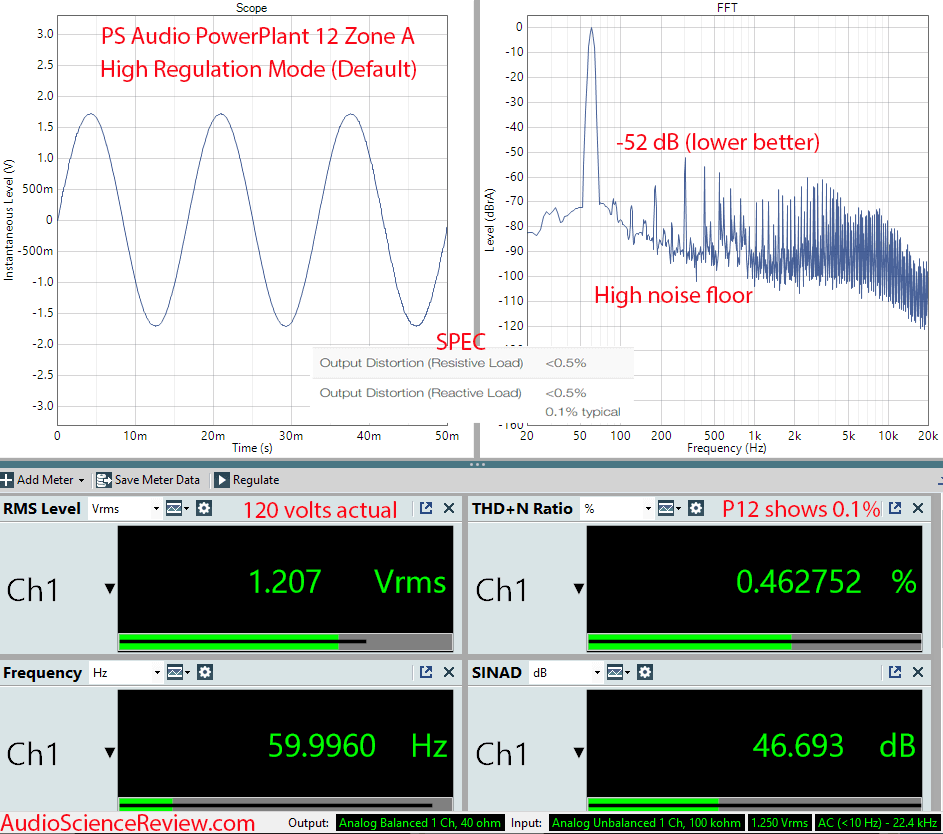Click the Time (s) axis label
This screenshot has width=943, height=834.
pyautogui.click(x=252, y=448)
